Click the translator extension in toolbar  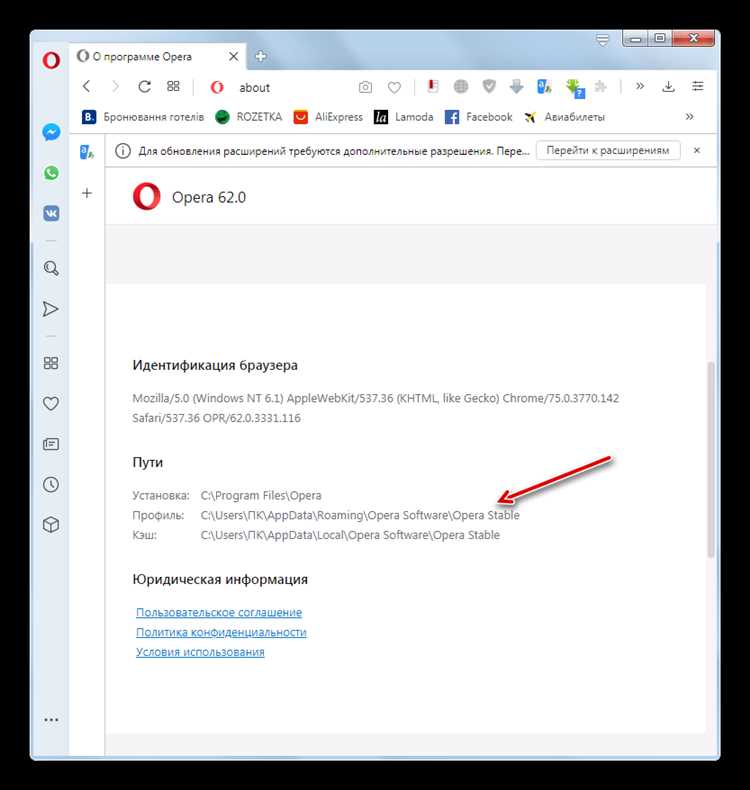[x=544, y=87]
